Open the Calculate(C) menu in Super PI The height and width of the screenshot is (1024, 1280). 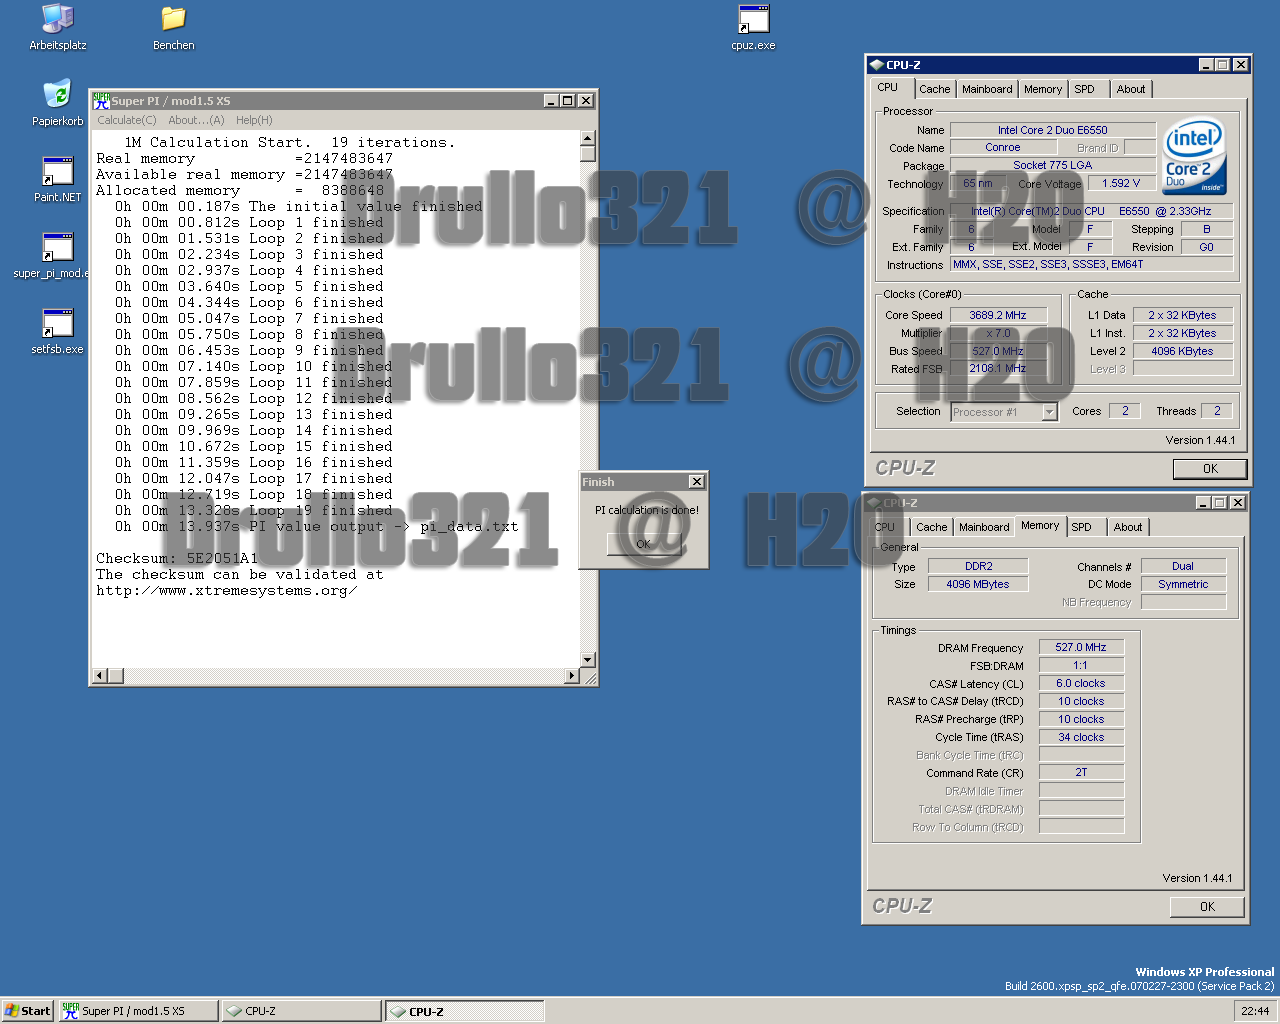click(x=126, y=120)
